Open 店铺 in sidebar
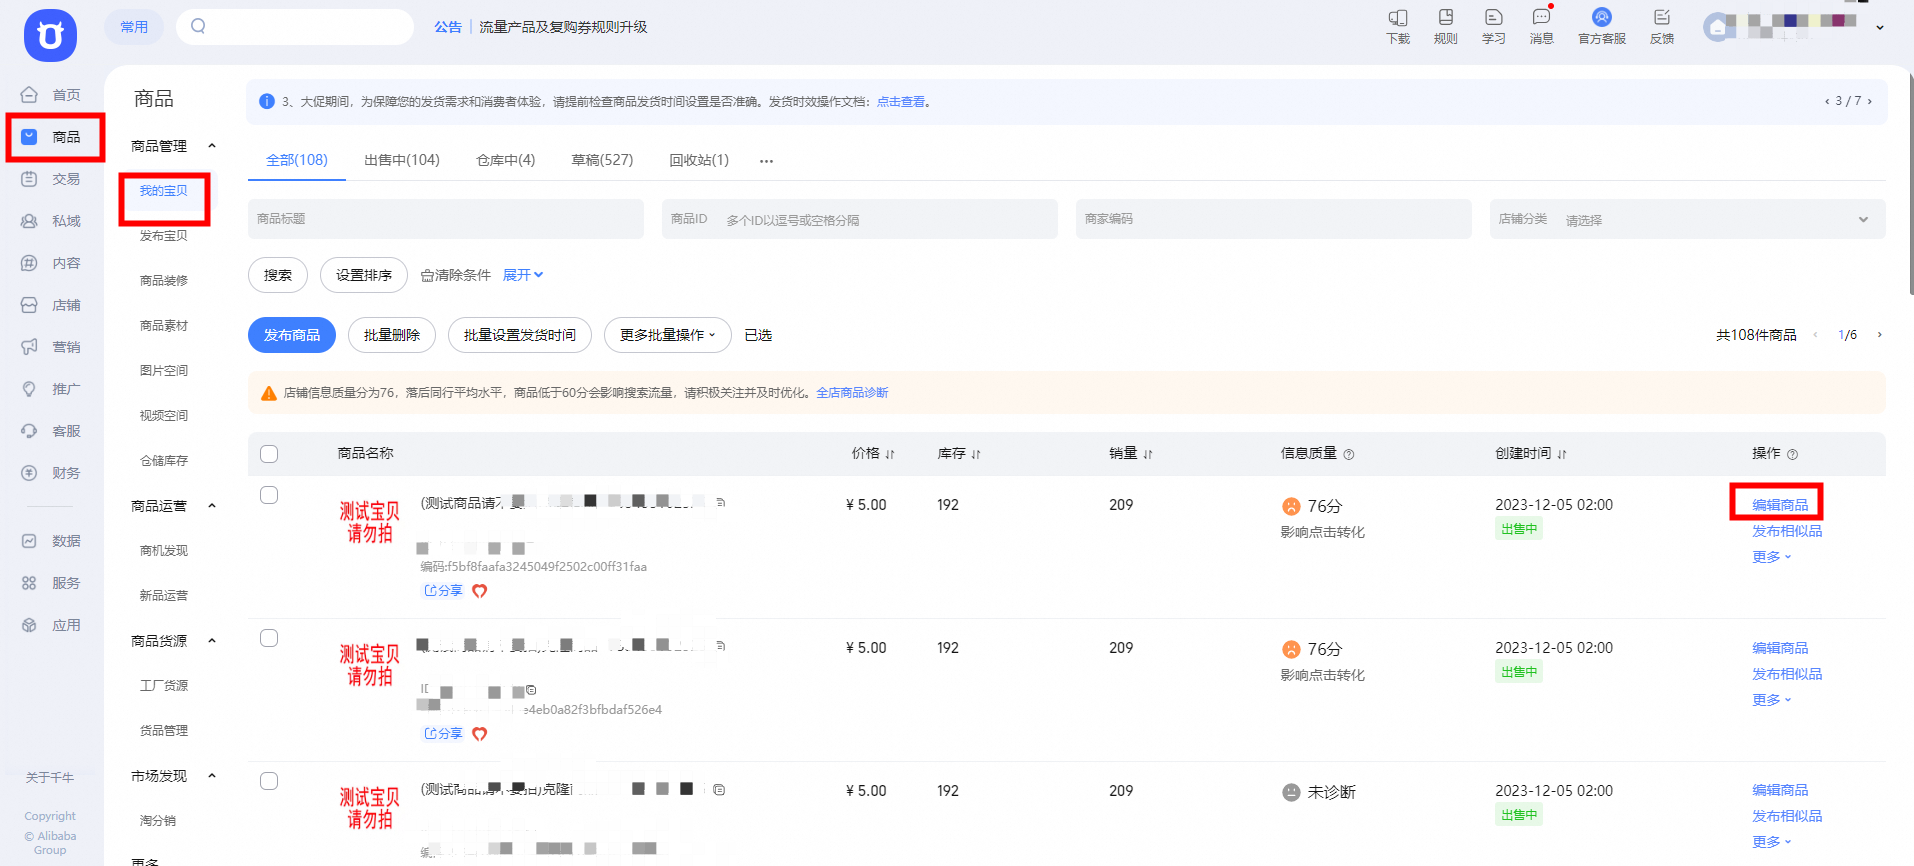The image size is (1914, 866). [52, 305]
